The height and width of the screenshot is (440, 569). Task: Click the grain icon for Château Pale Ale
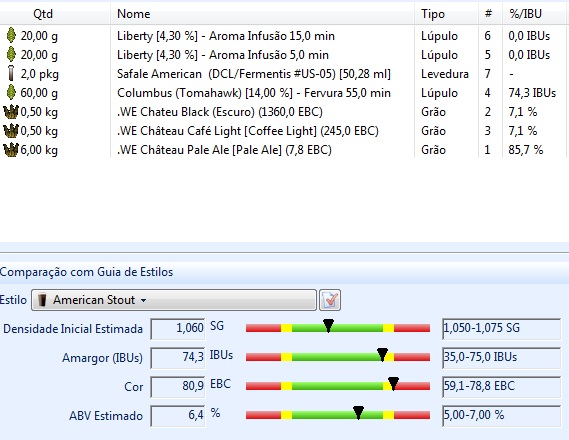click(x=11, y=149)
